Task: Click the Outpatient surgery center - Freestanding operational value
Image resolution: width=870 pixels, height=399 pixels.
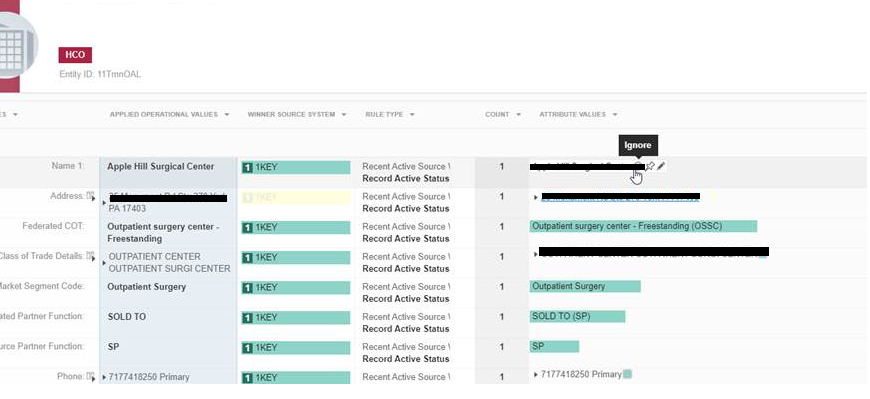Action: [163, 233]
